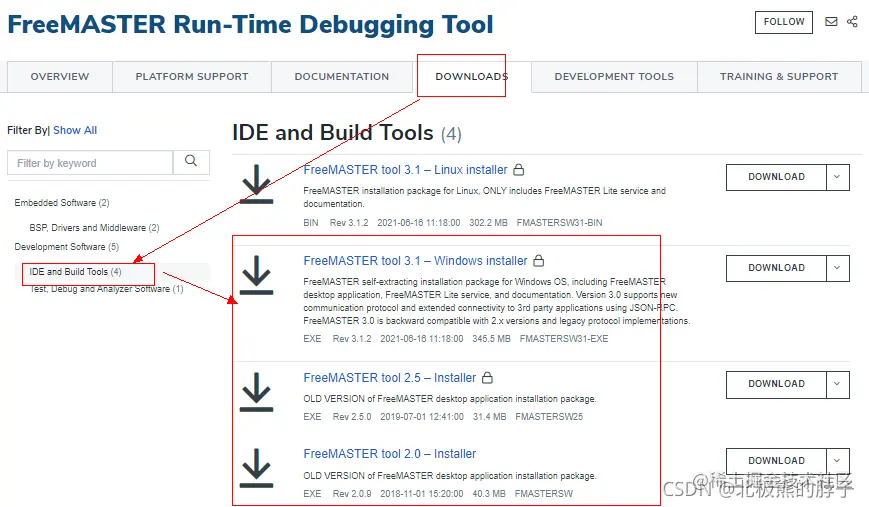Download FreeMASTER tool 2.0 installer
Screen dimensions: 869x507
(x=776, y=460)
